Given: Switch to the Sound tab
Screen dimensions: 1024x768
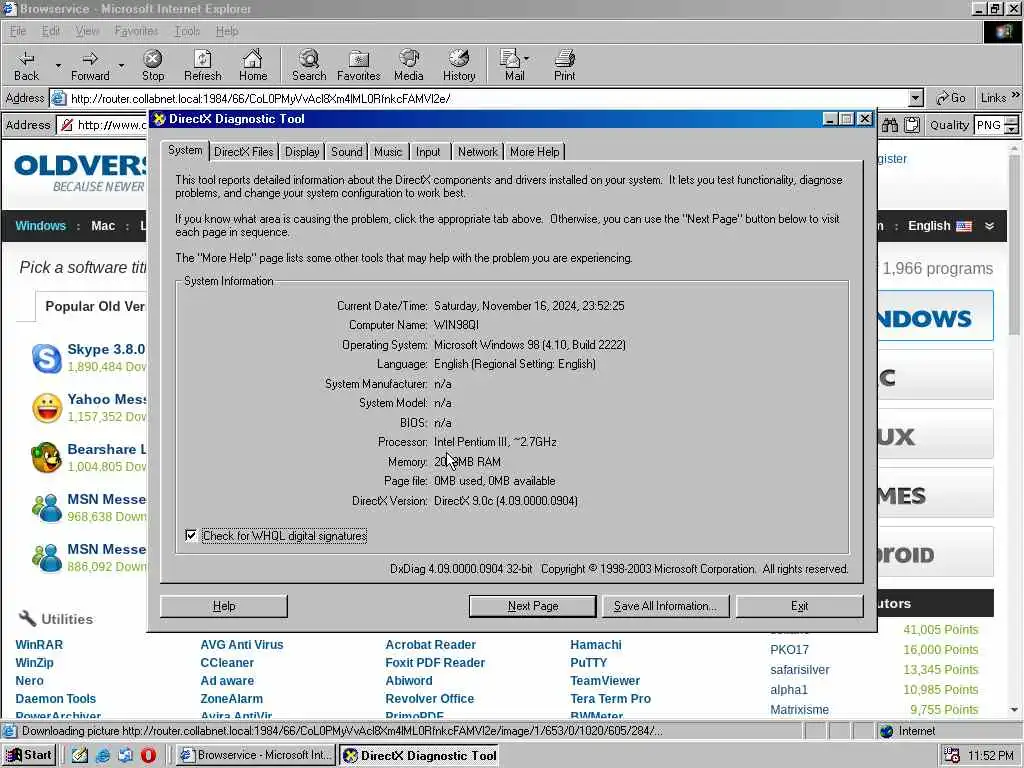Looking at the screenshot, I should tap(346, 152).
